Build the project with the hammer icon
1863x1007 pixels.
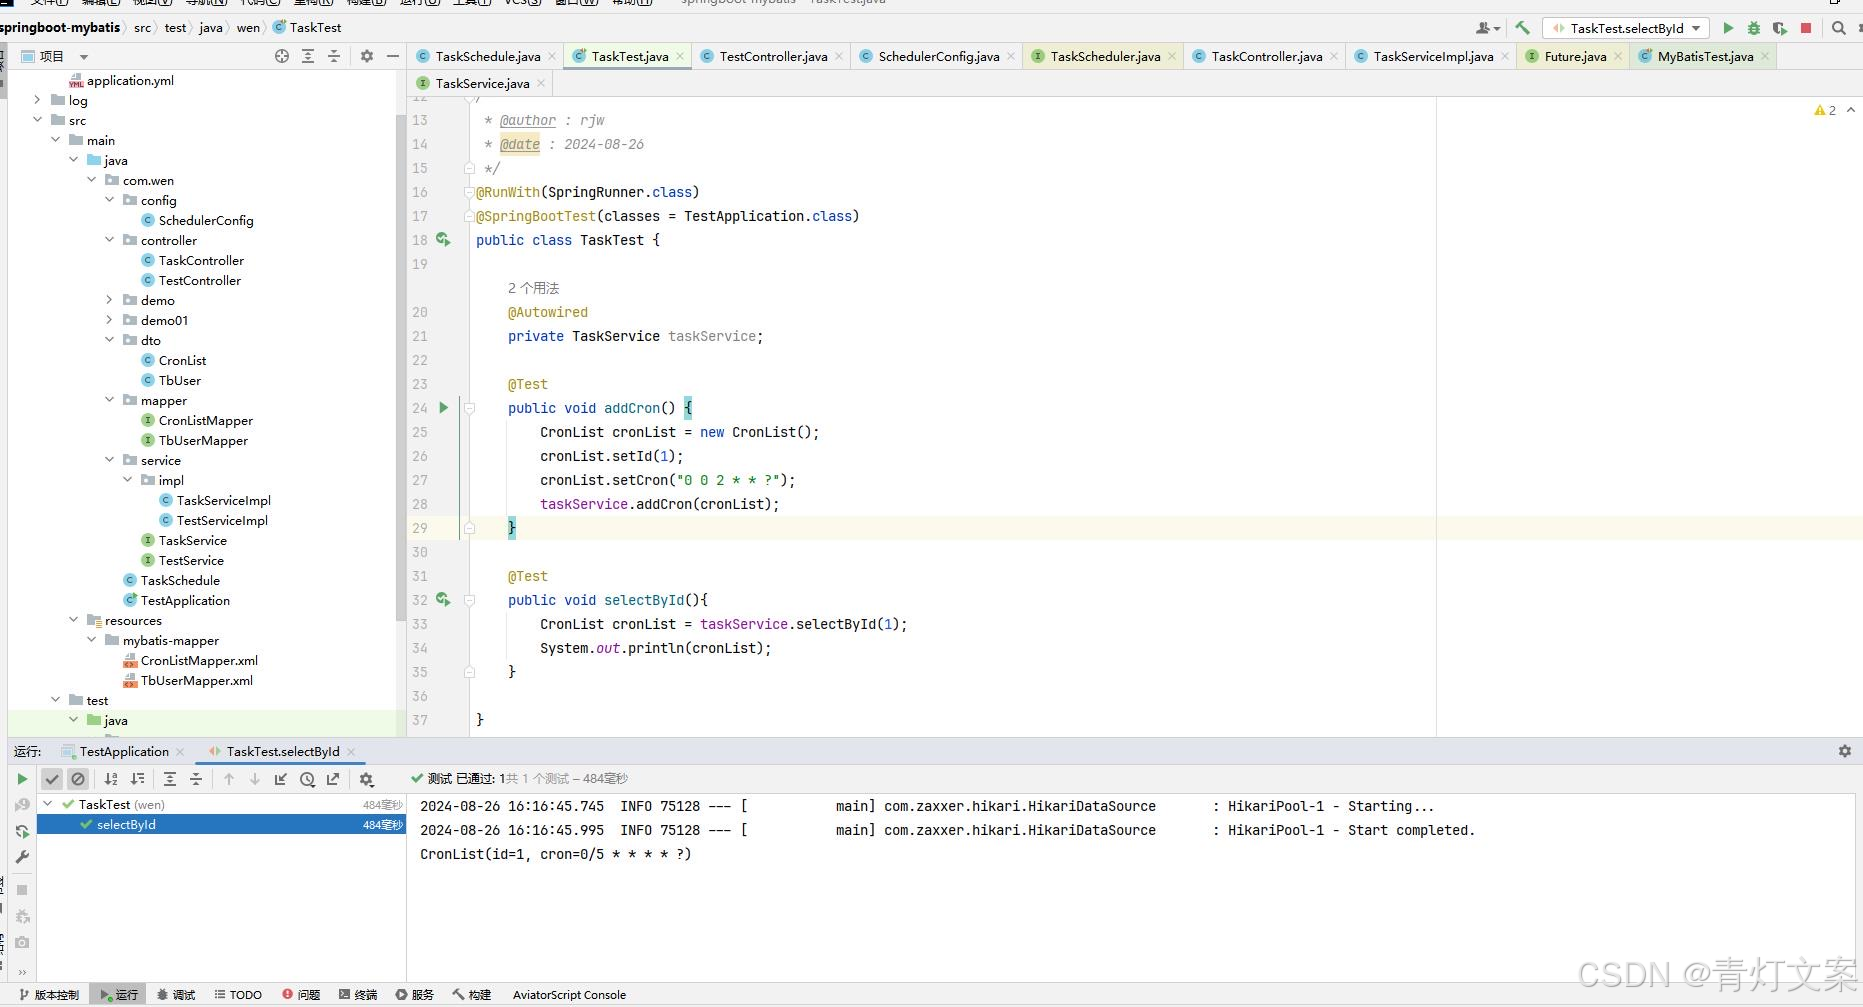coord(1522,28)
